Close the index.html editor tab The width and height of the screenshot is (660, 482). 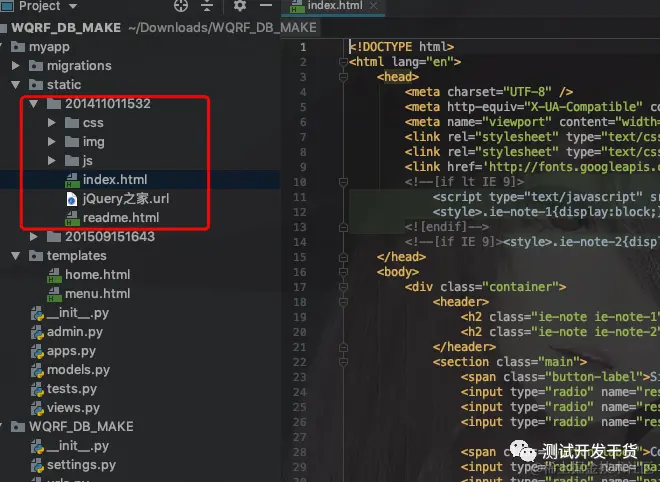[x=373, y=5]
